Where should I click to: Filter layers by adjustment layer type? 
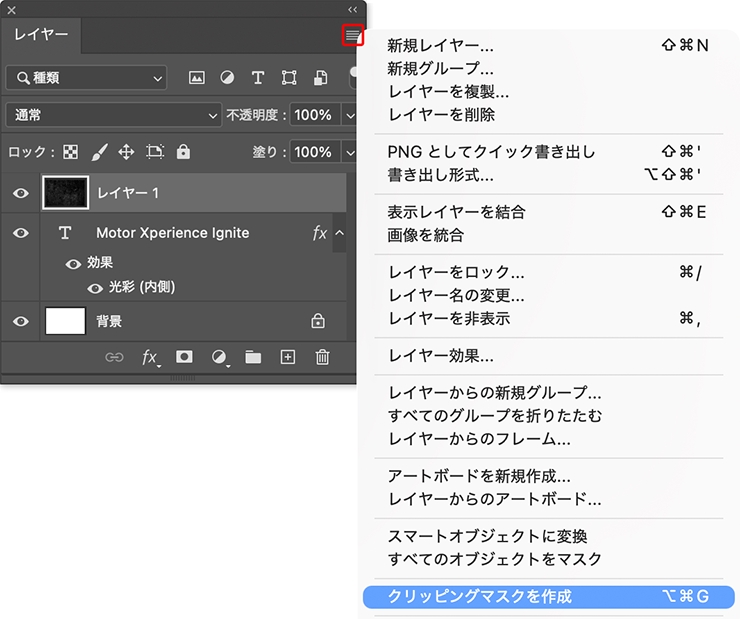227,78
